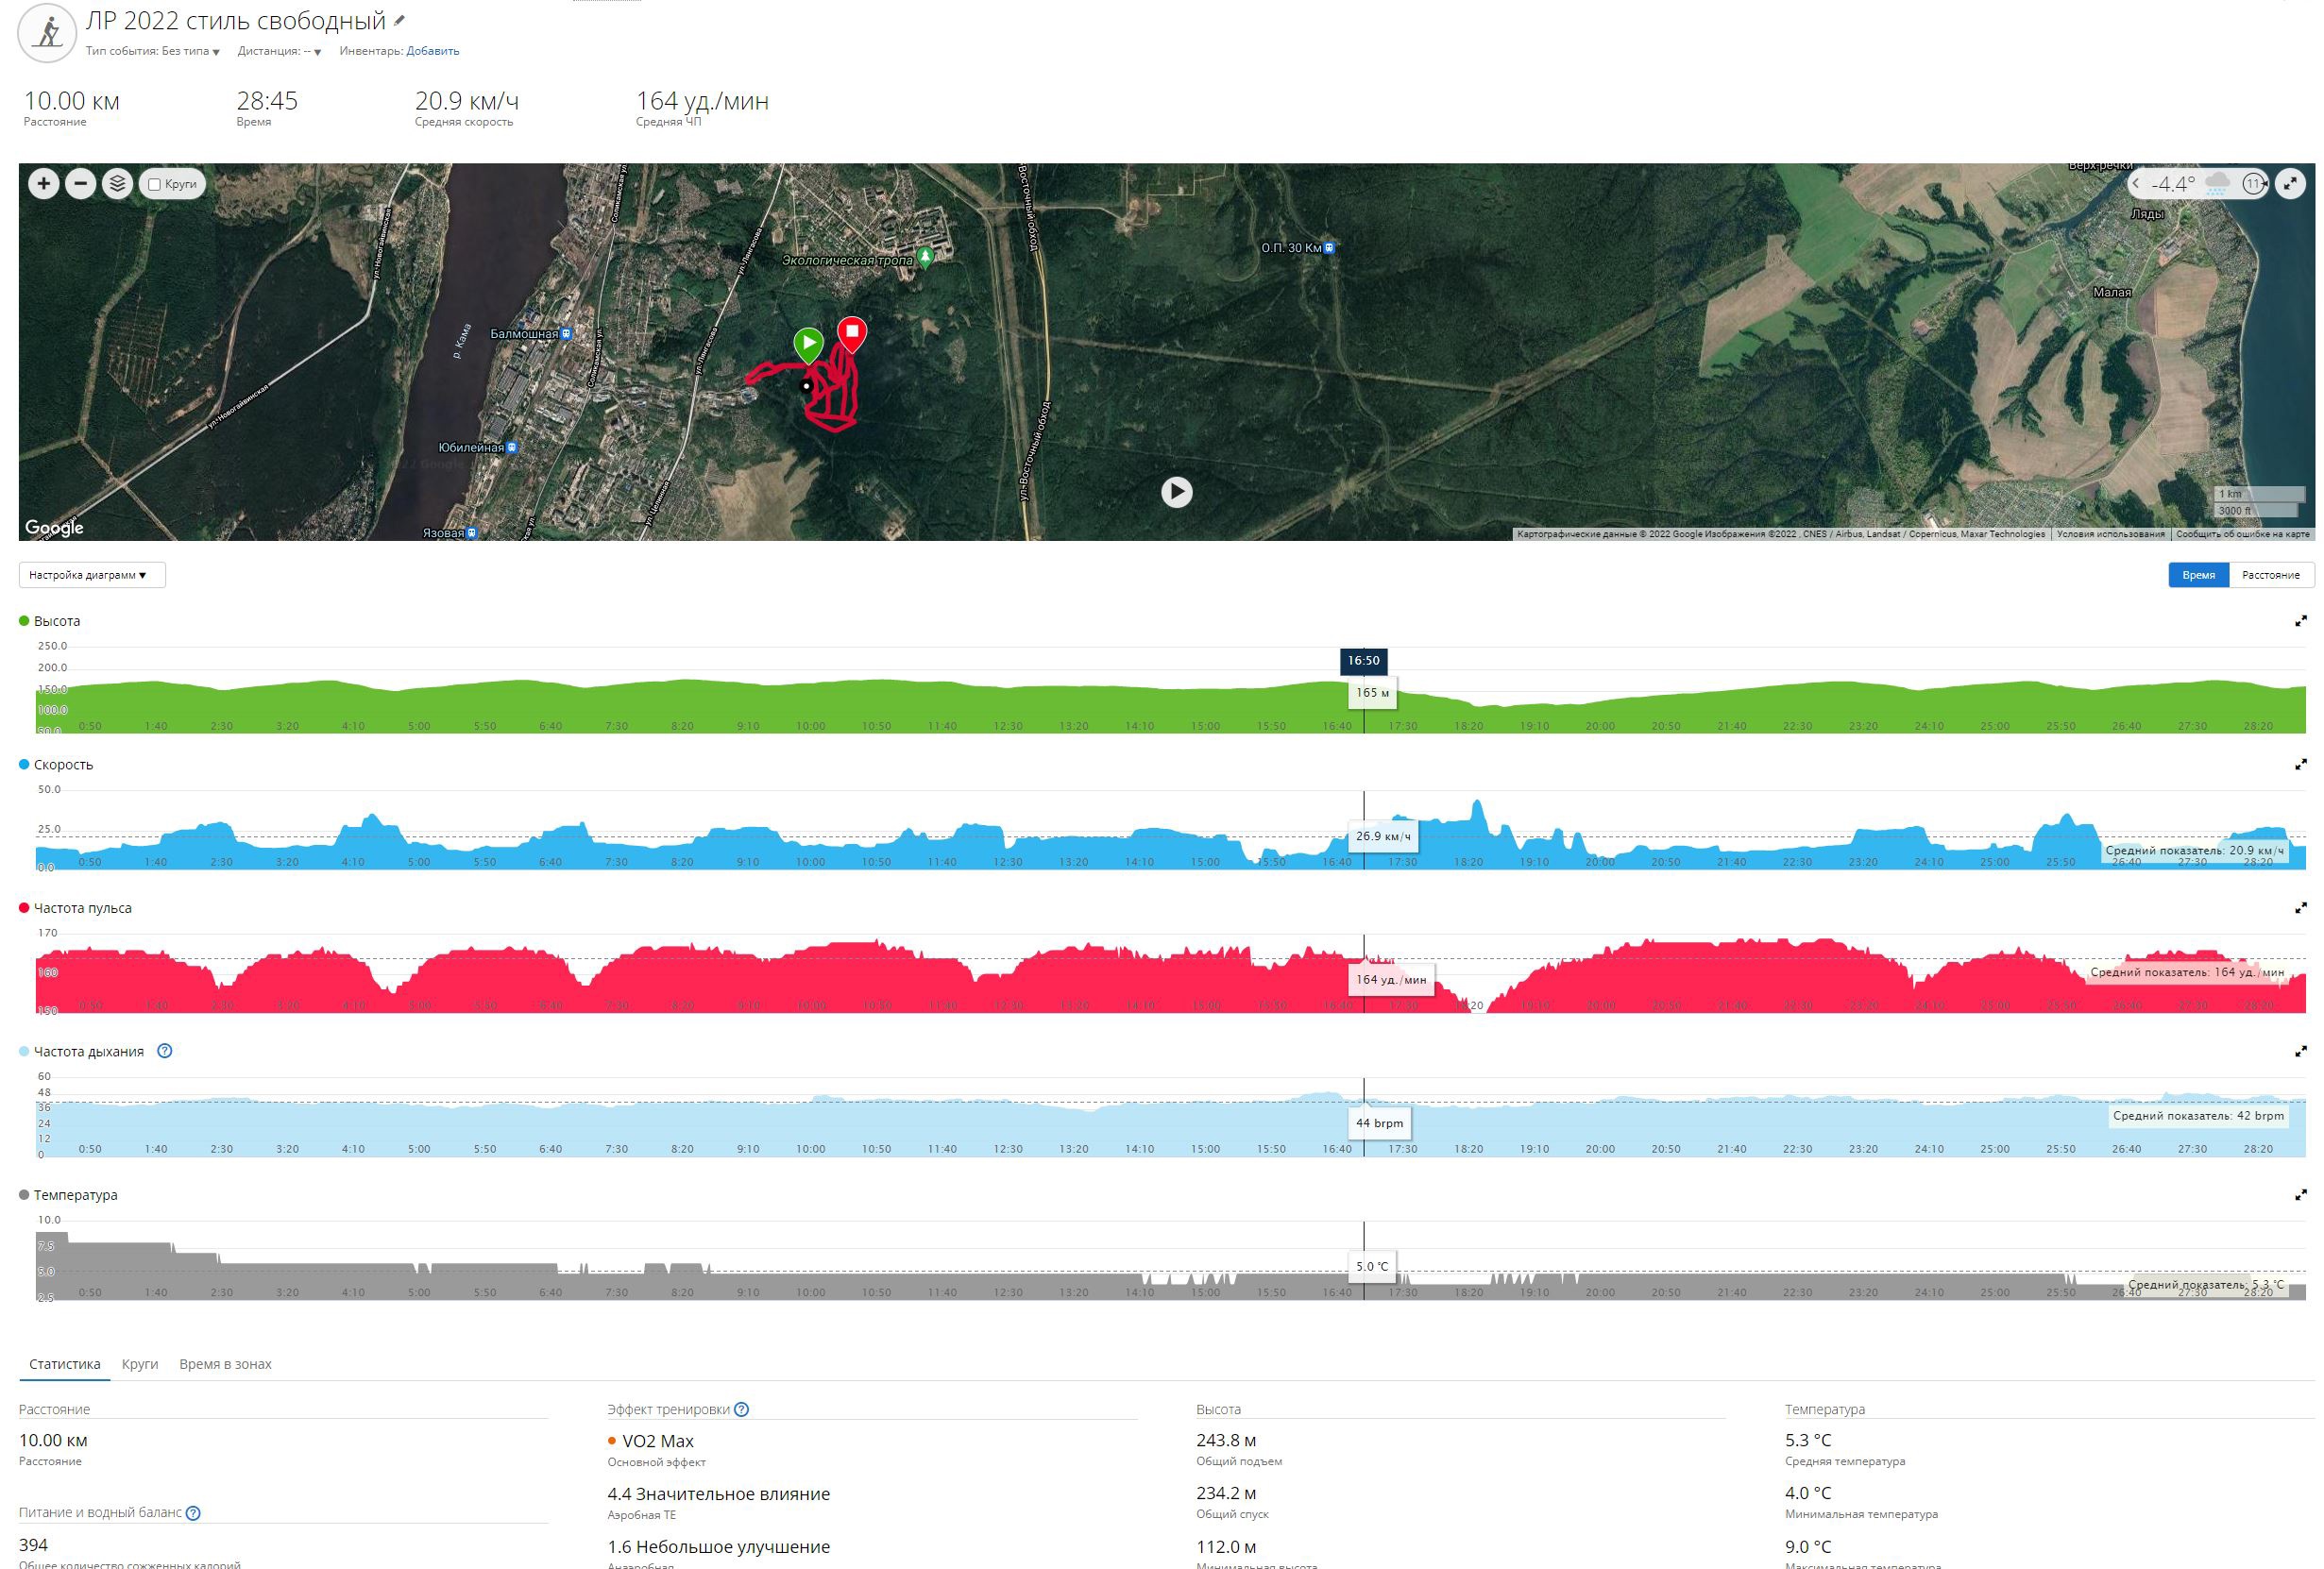Switch to the Круги tab
2324x1569 pixels.
(x=140, y=1364)
